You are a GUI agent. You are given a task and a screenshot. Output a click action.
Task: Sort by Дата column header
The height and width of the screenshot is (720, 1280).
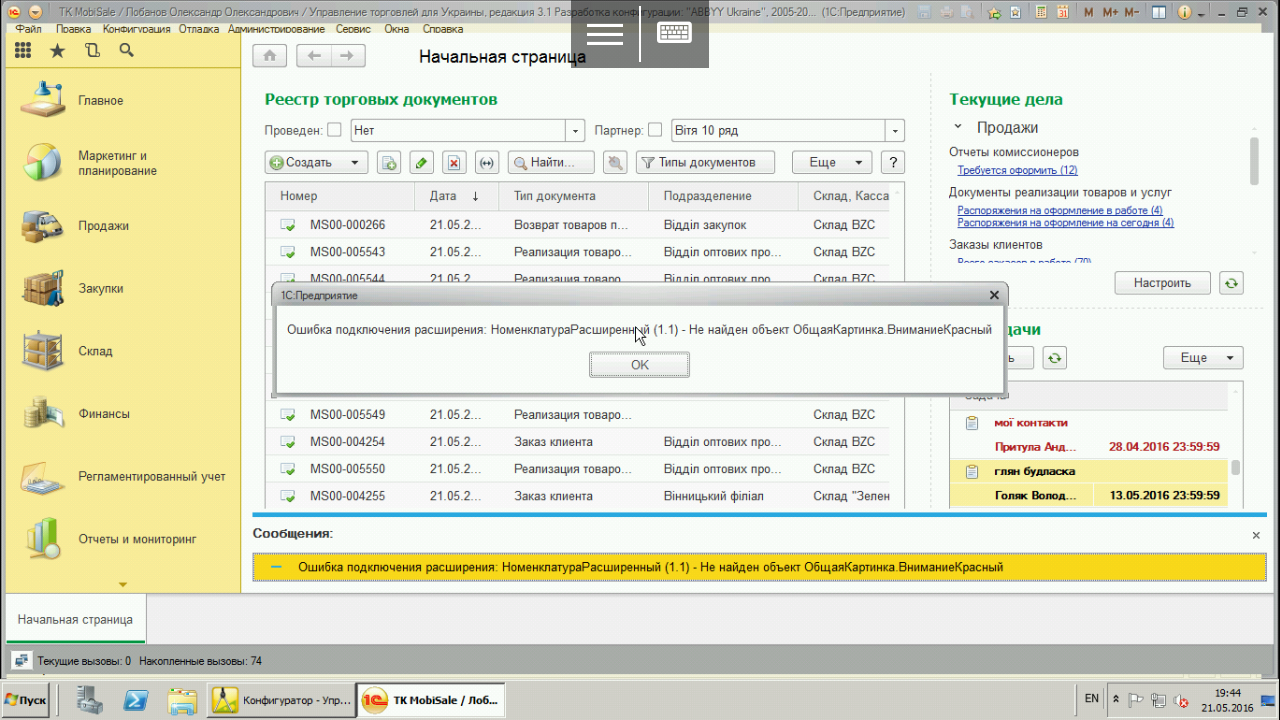coord(456,196)
